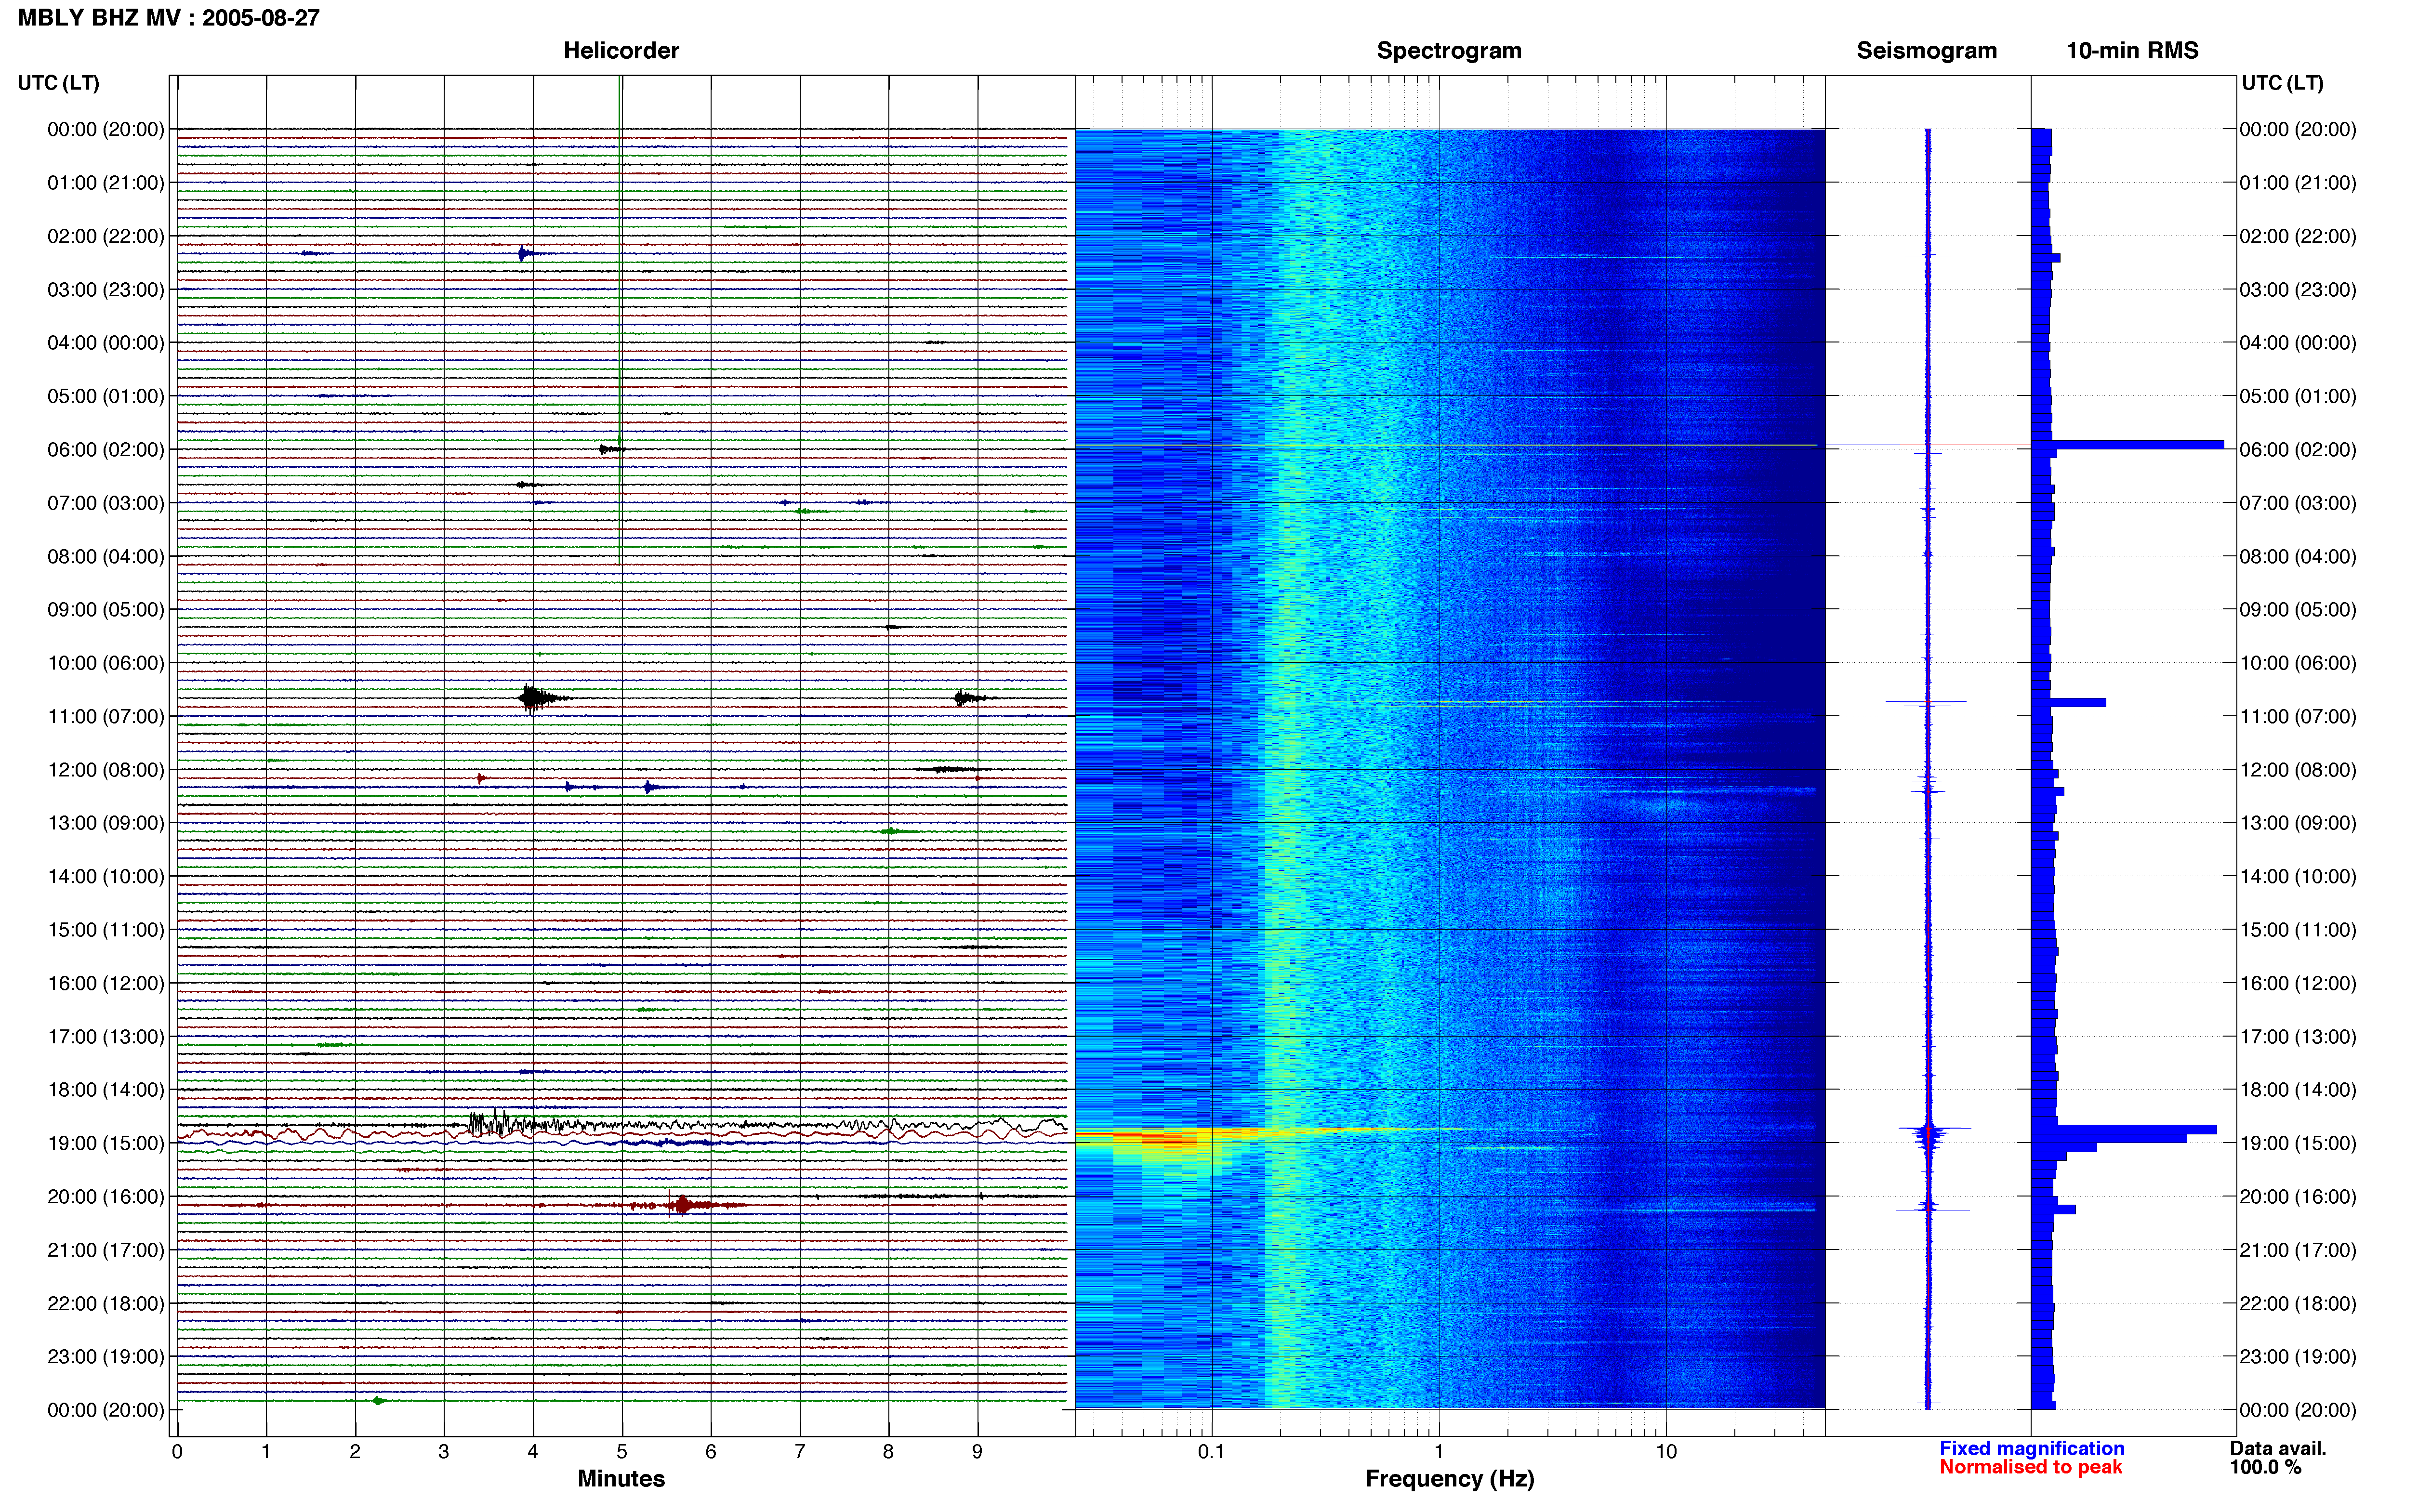Click left time label '17:00 (13:00)'
Viewport: 2418px width, 1512px height.
[x=106, y=1037]
